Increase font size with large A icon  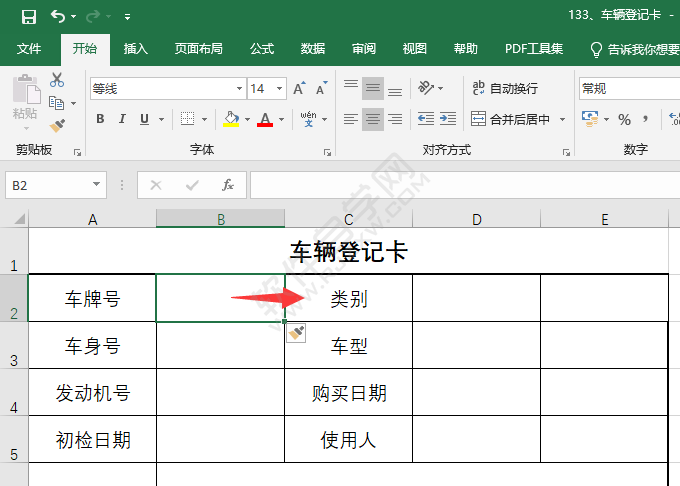(x=299, y=88)
